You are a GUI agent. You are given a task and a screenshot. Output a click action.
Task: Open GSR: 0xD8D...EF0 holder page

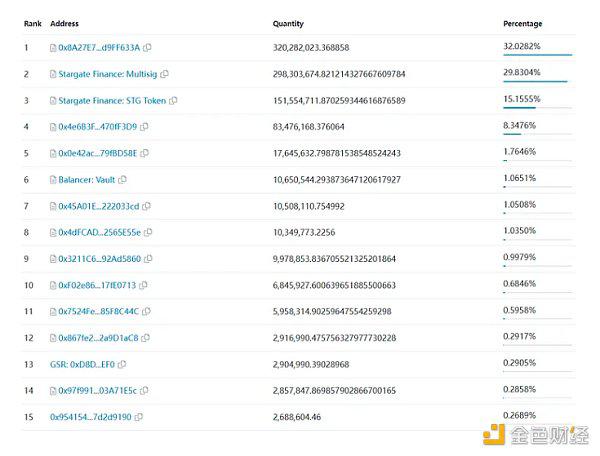pyautogui.click(x=82, y=364)
